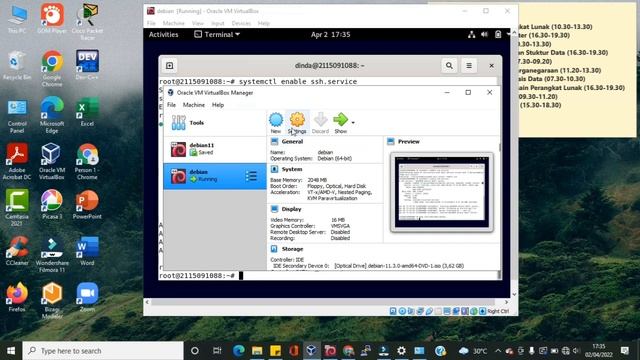Click the Storage section header
The width and height of the screenshot is (640, 360).
click(x=292, y=249)
